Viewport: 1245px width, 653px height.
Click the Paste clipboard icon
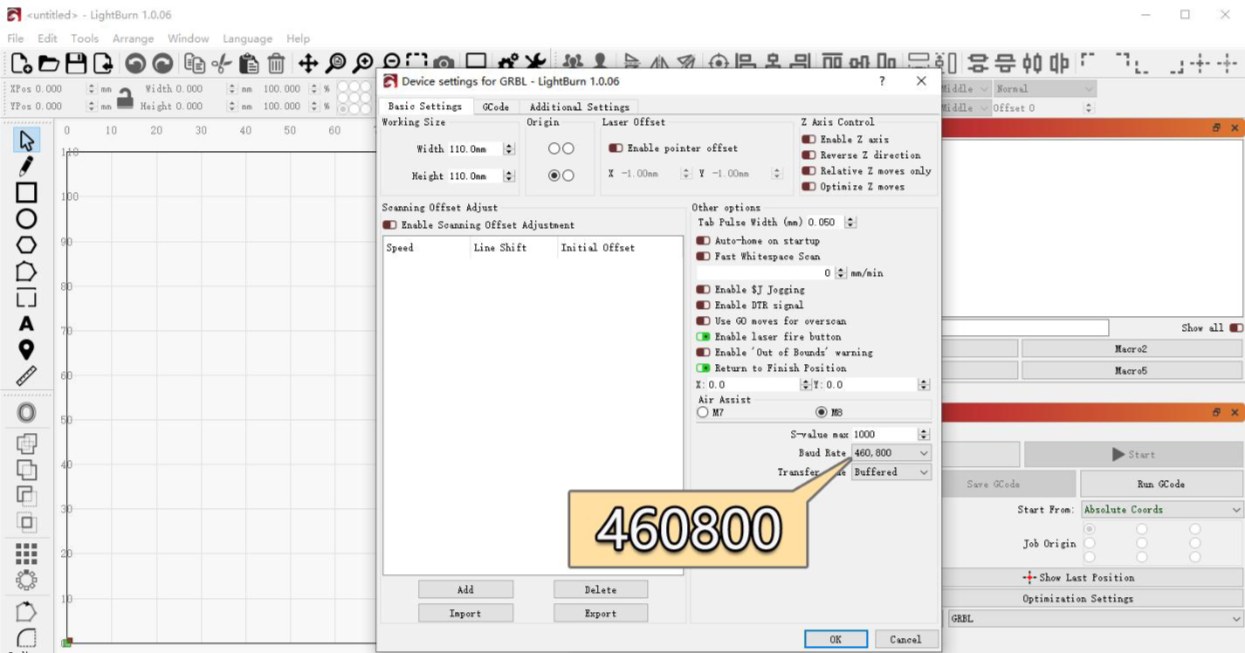pos(249,64)
